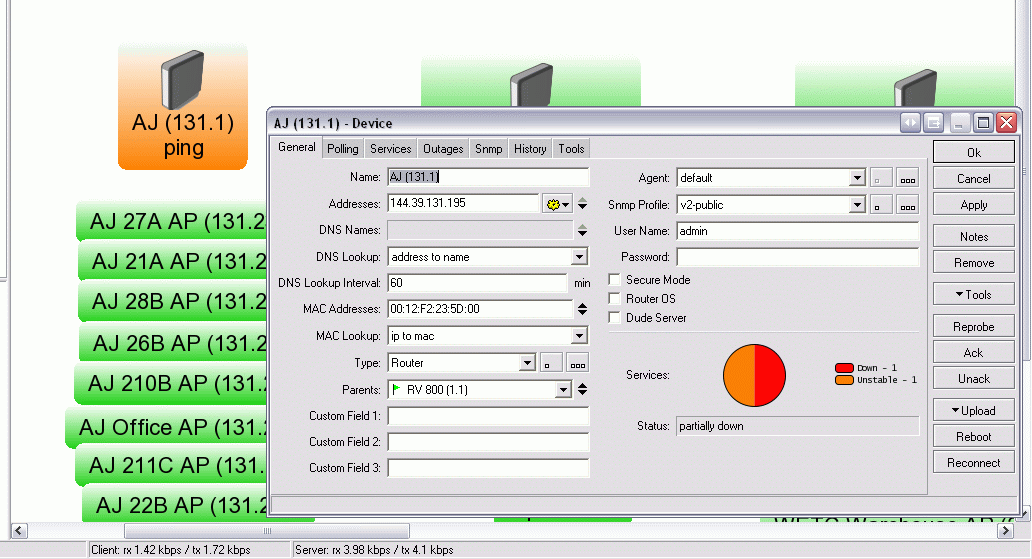Open the address tools gear icon dropdown
The image size is (1032, 559).
557,204
